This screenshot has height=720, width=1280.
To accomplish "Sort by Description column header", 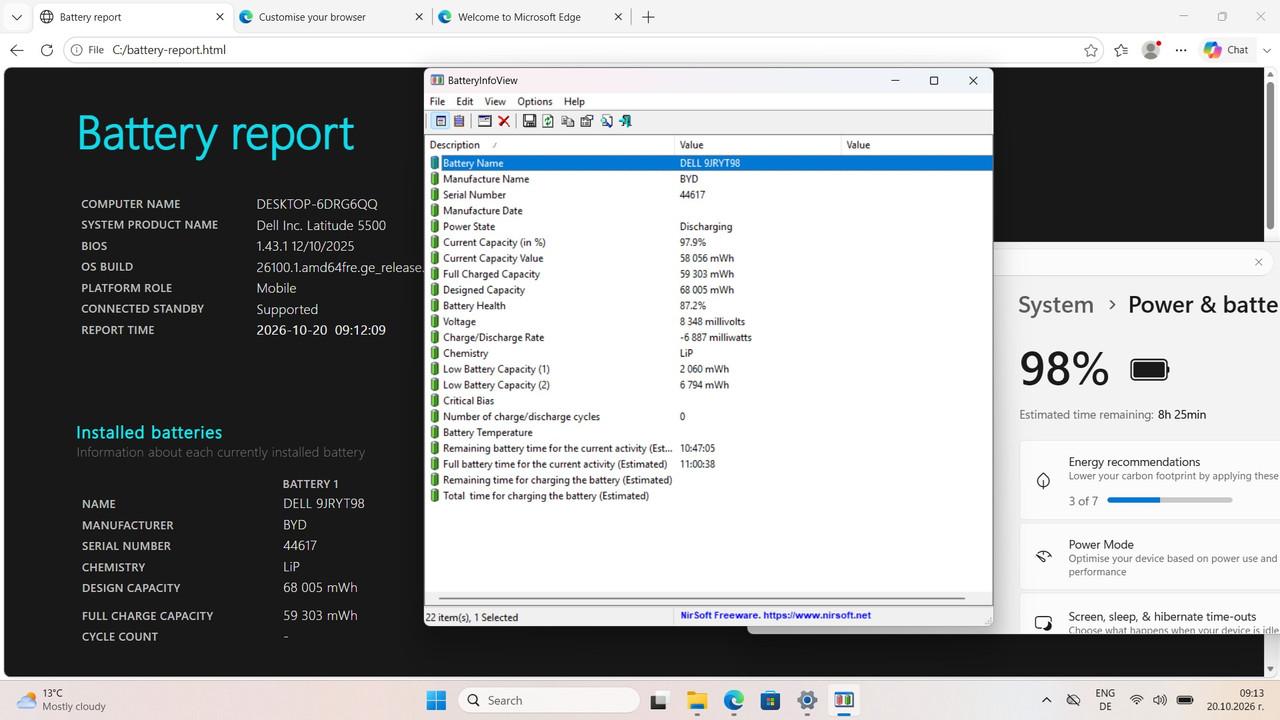I will pyautogui.click(x=550, y=145).
